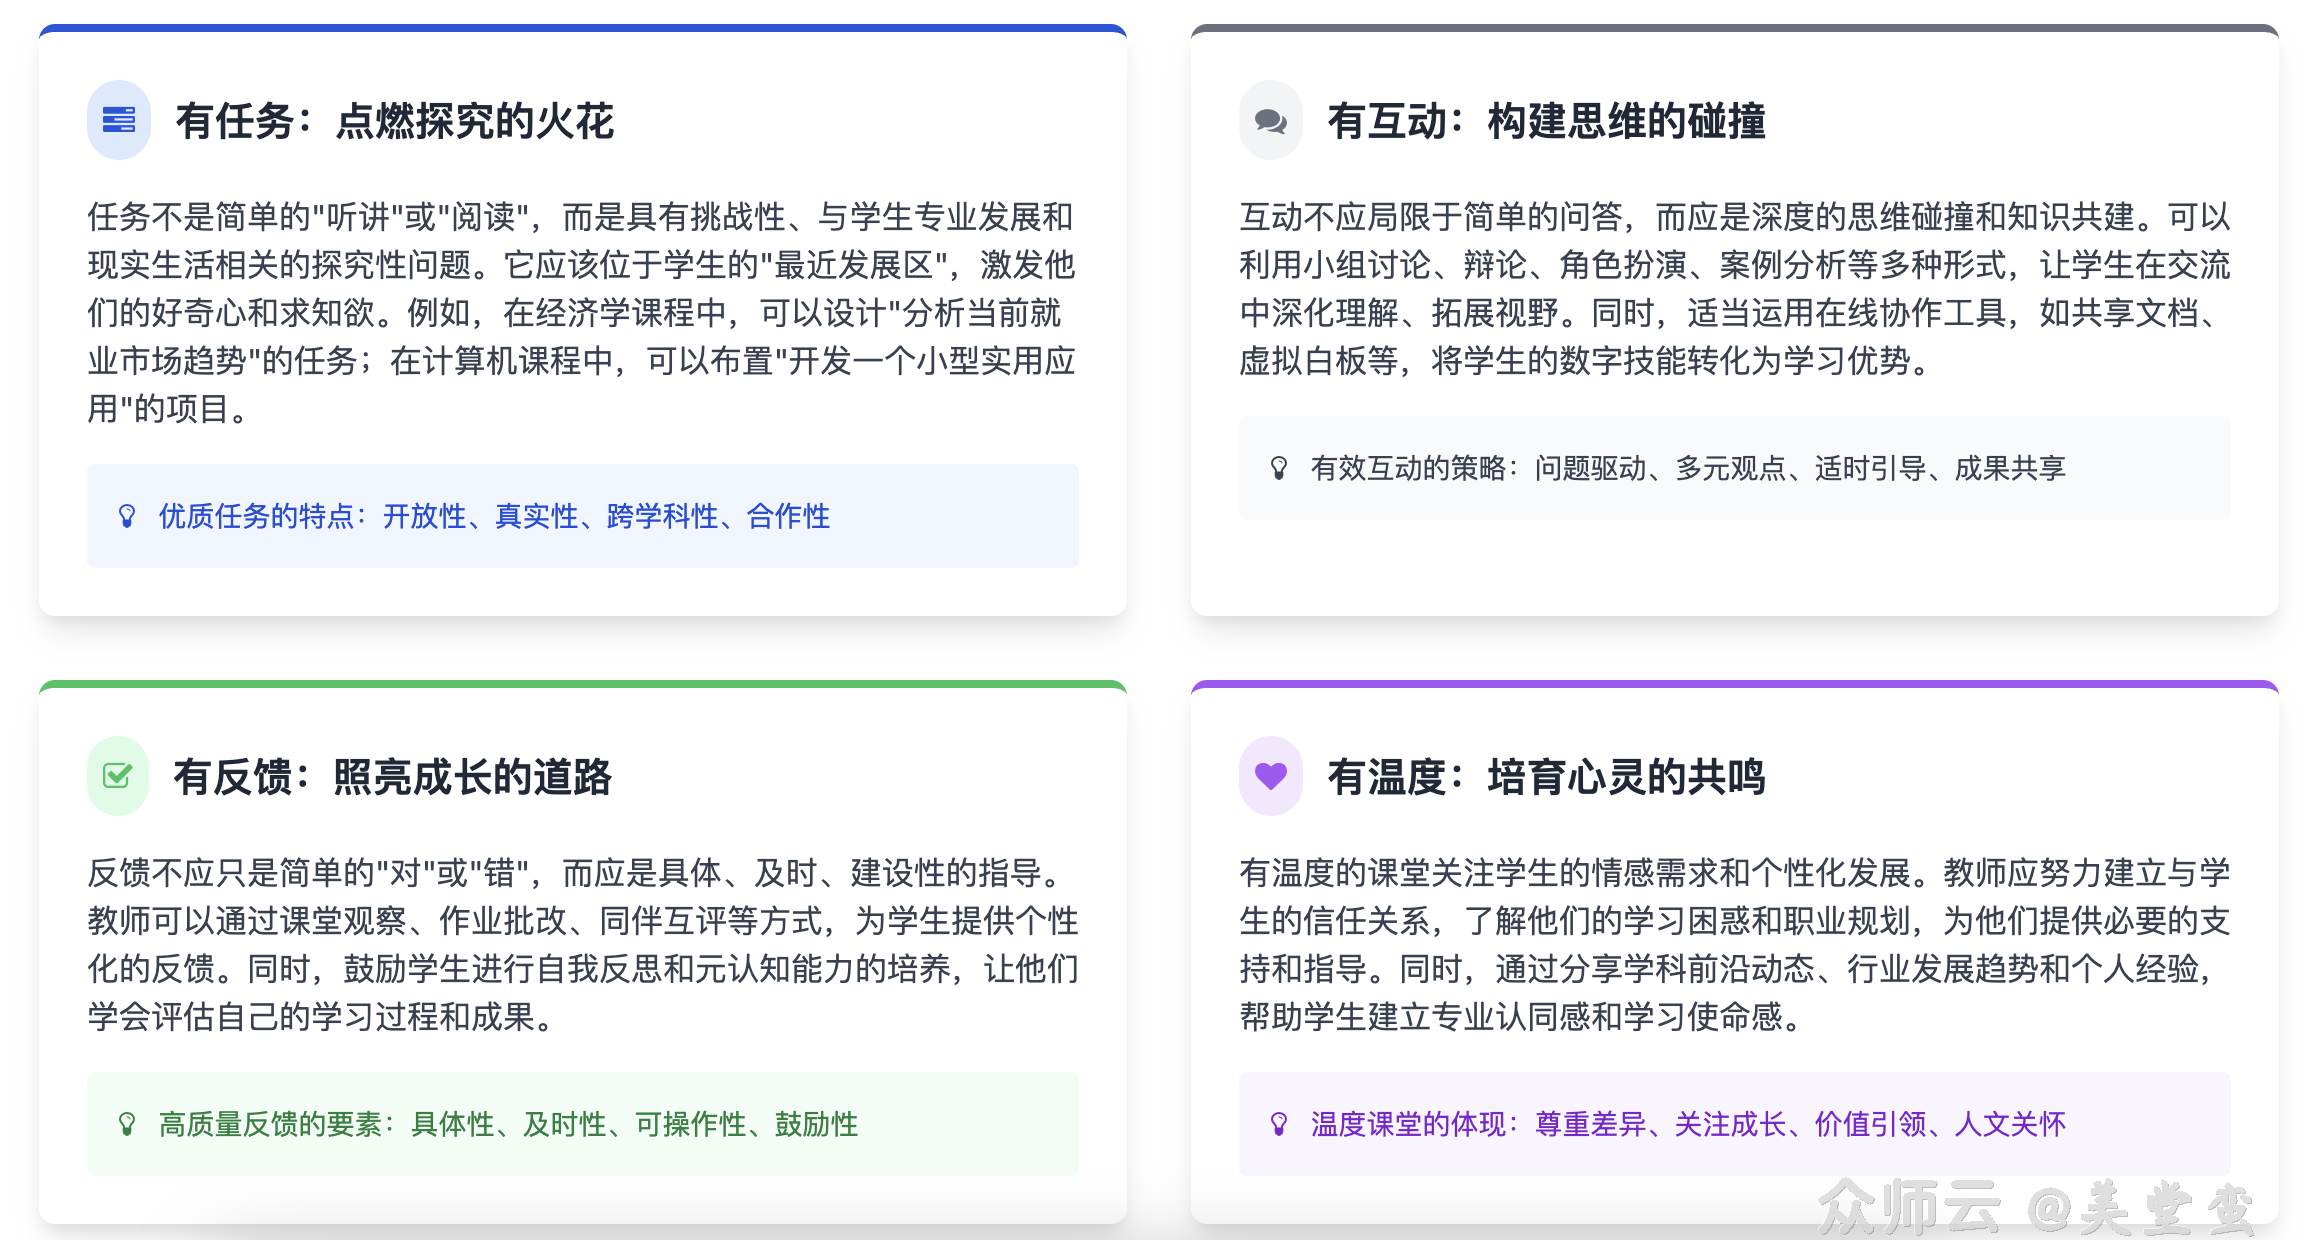Click the green checkmark icon beside 有反馈
This screenshot has width=2300, height=1240.
pos(117,776)
